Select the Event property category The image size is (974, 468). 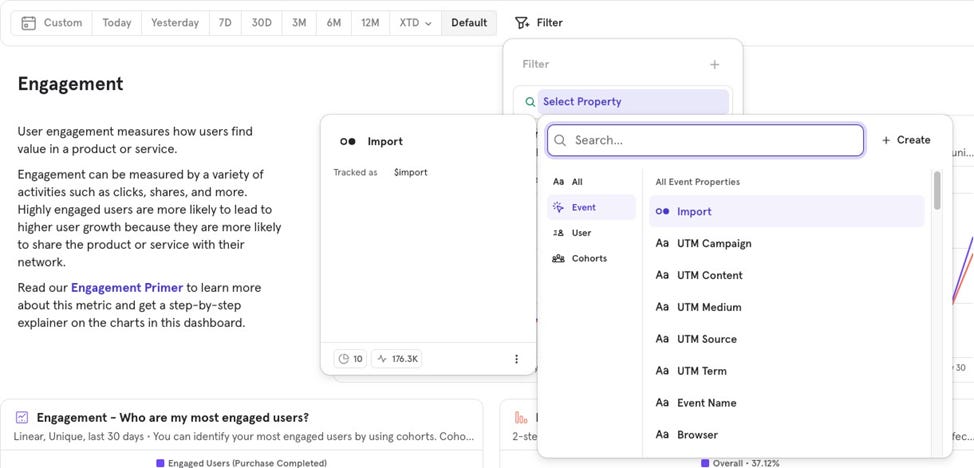coord(591,208)
